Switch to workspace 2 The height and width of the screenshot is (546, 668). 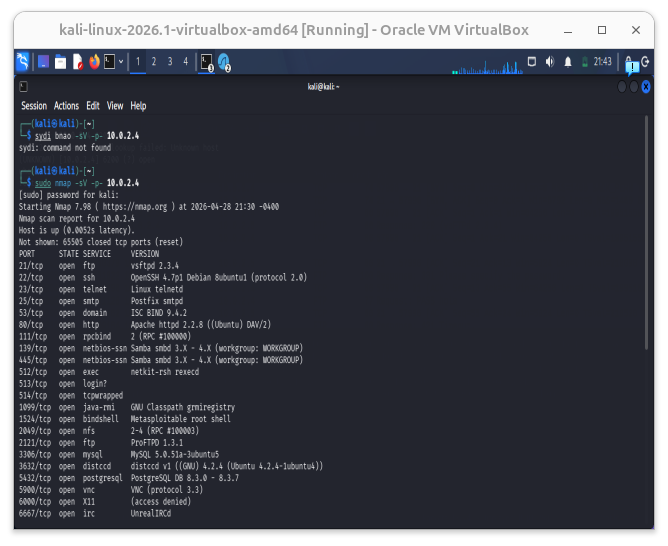click(x=154, y=62)
